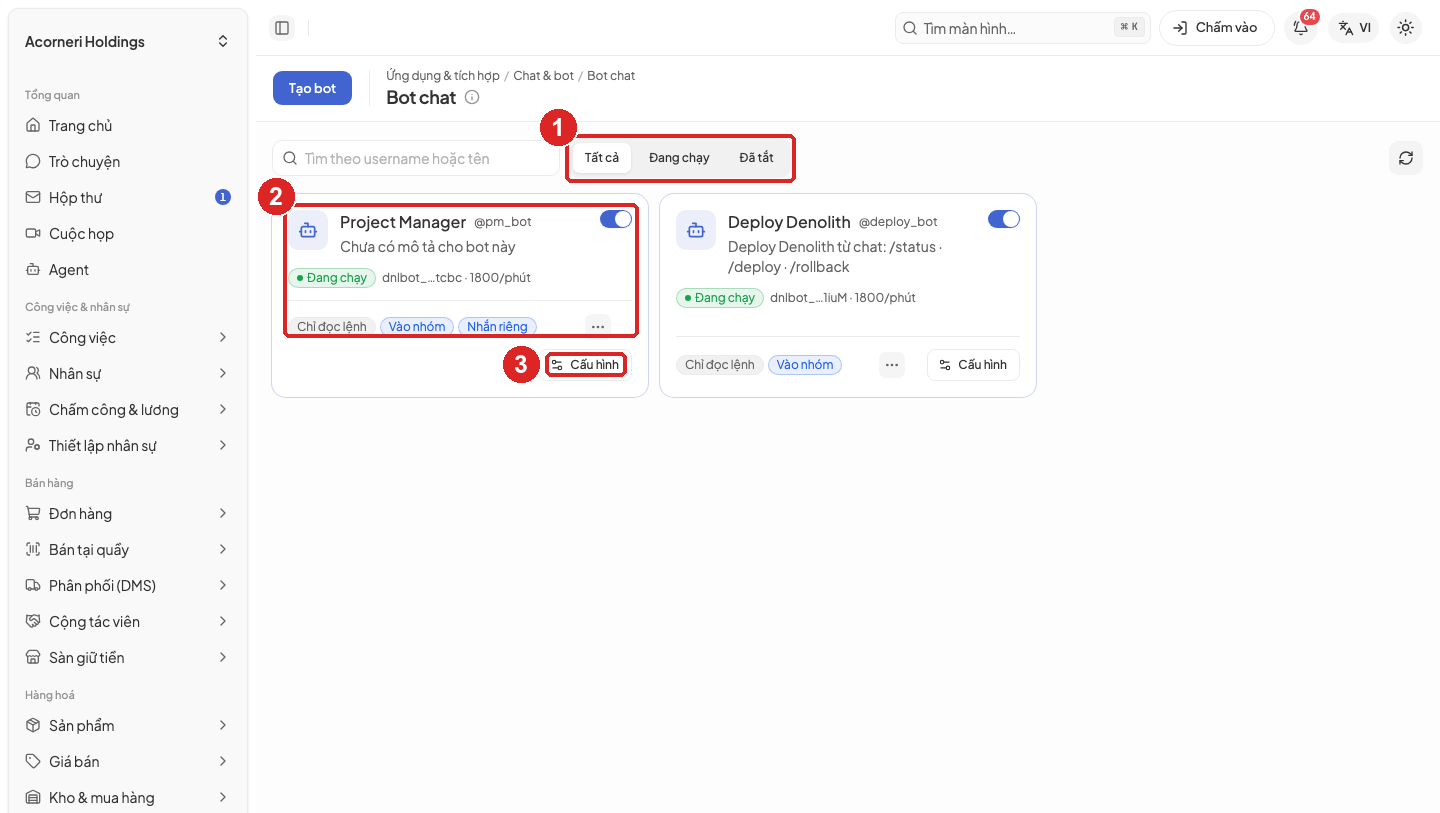This screenshot has width=1440, height=813.
Task: Open Cấu hình for Deploy Denolith bot
Action: tap(973, 365)
